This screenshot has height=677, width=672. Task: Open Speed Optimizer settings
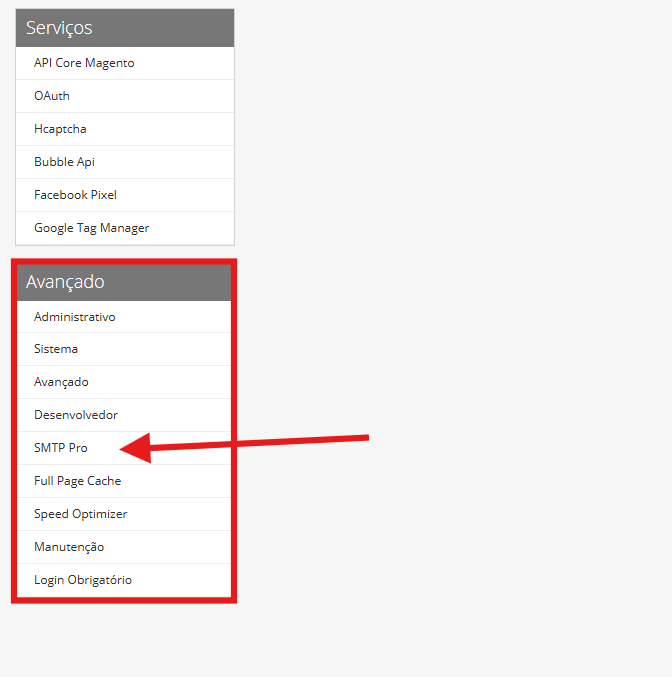pos(80,514)
